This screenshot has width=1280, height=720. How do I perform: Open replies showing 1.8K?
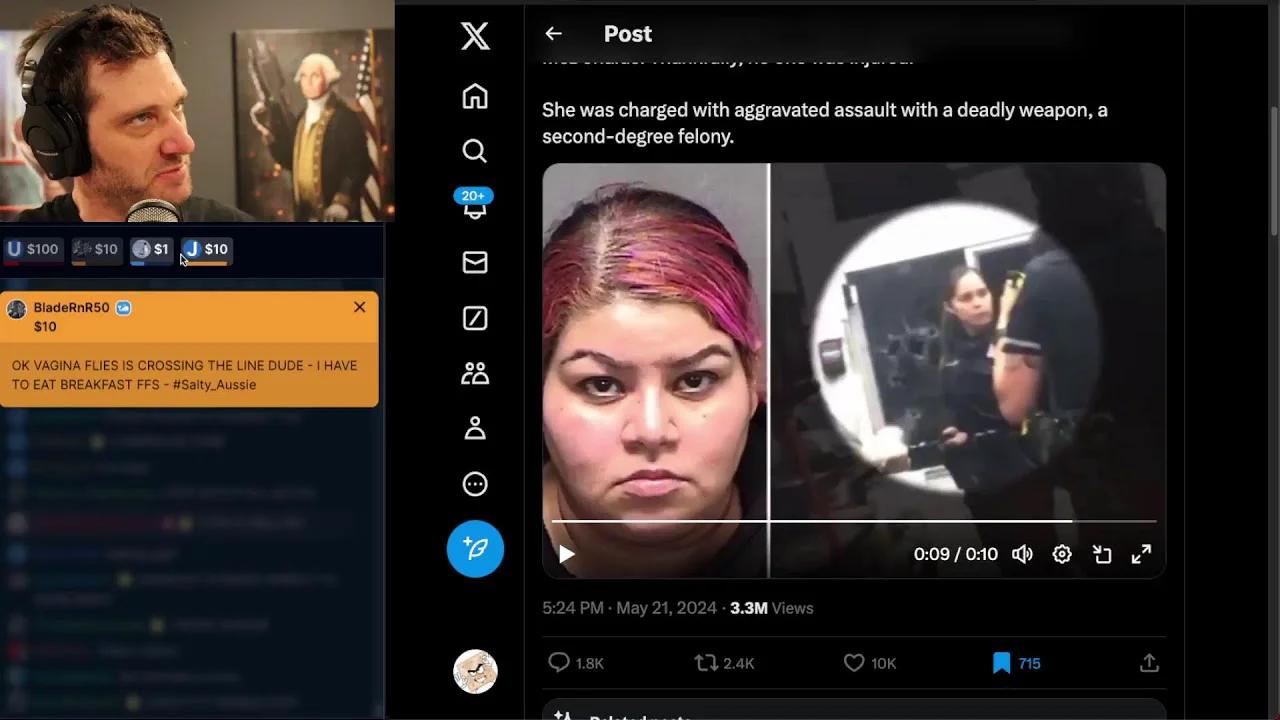pos(576,663)
